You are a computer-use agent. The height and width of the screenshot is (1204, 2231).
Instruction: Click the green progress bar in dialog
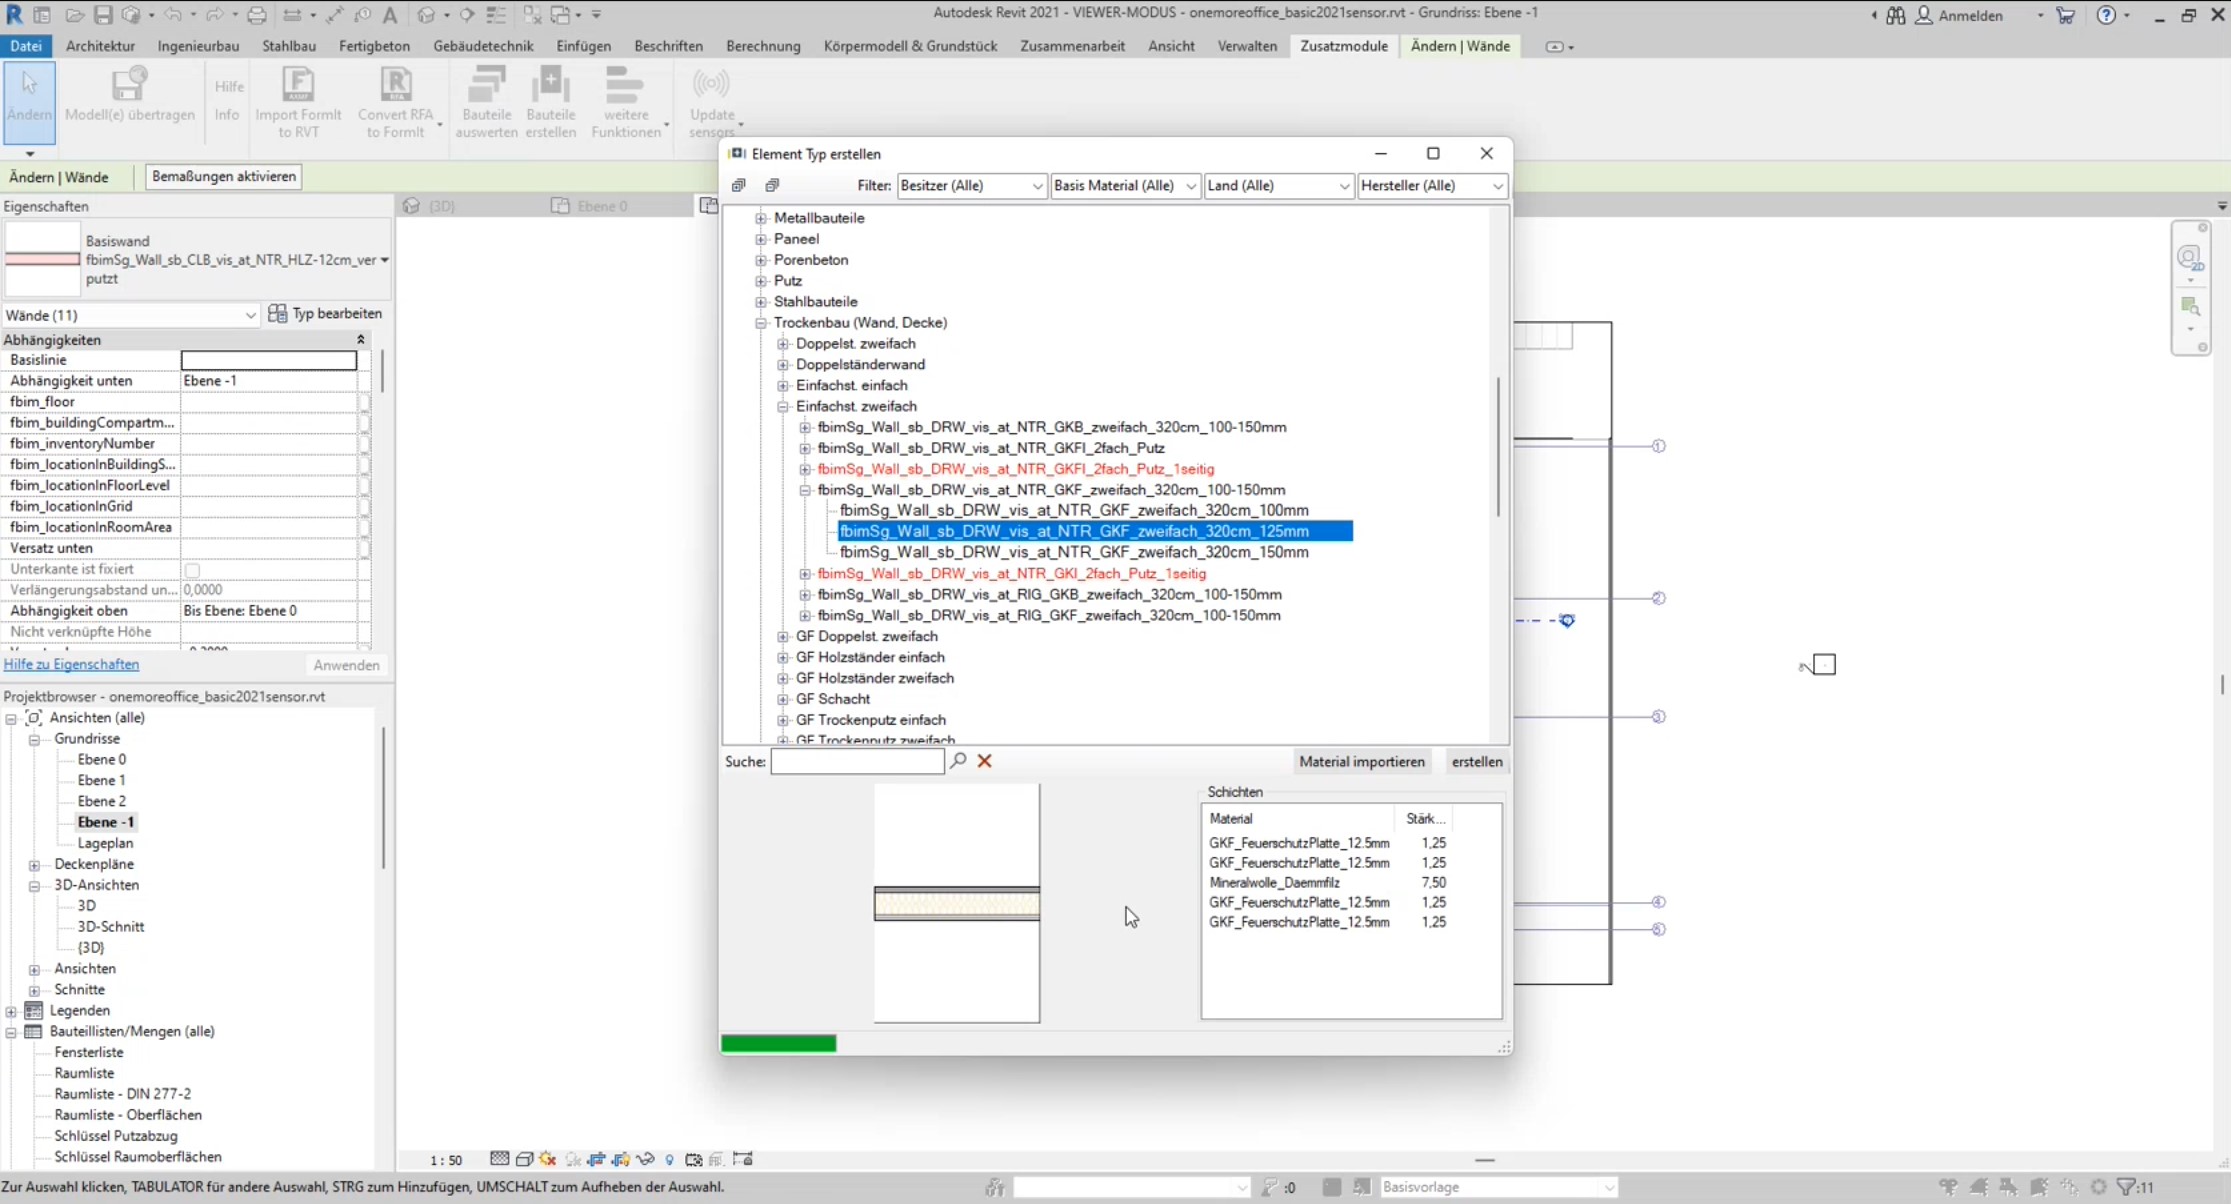point(778,1044)
